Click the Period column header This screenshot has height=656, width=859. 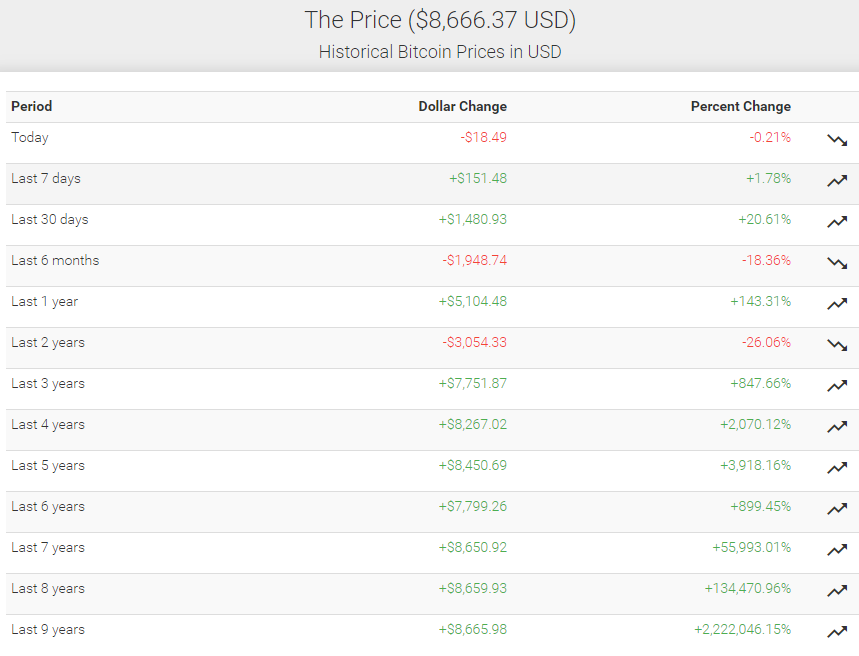pos(32,106)
